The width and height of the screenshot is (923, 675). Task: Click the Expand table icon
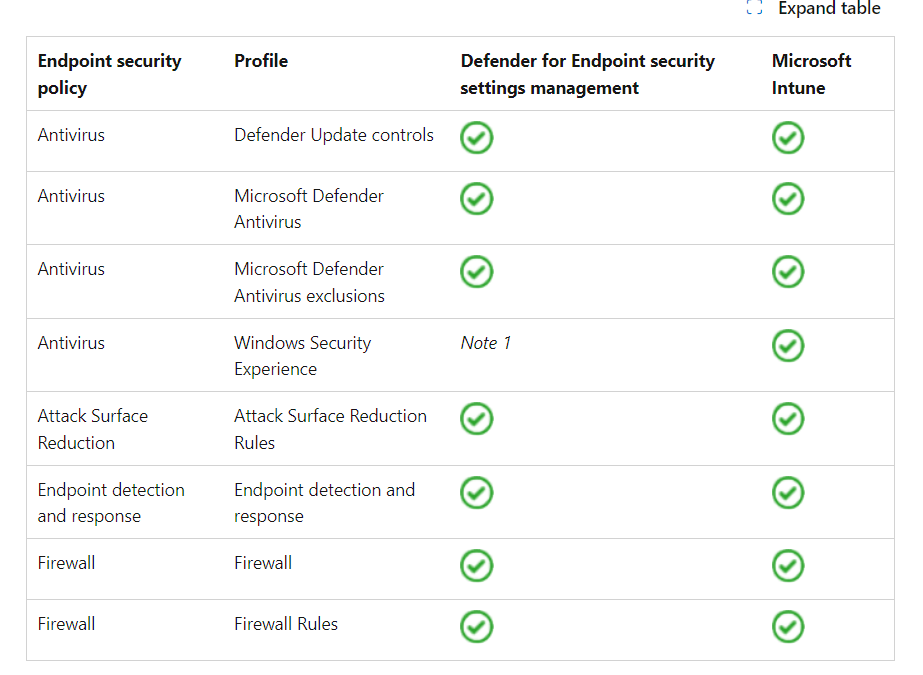tap(754, 8)
